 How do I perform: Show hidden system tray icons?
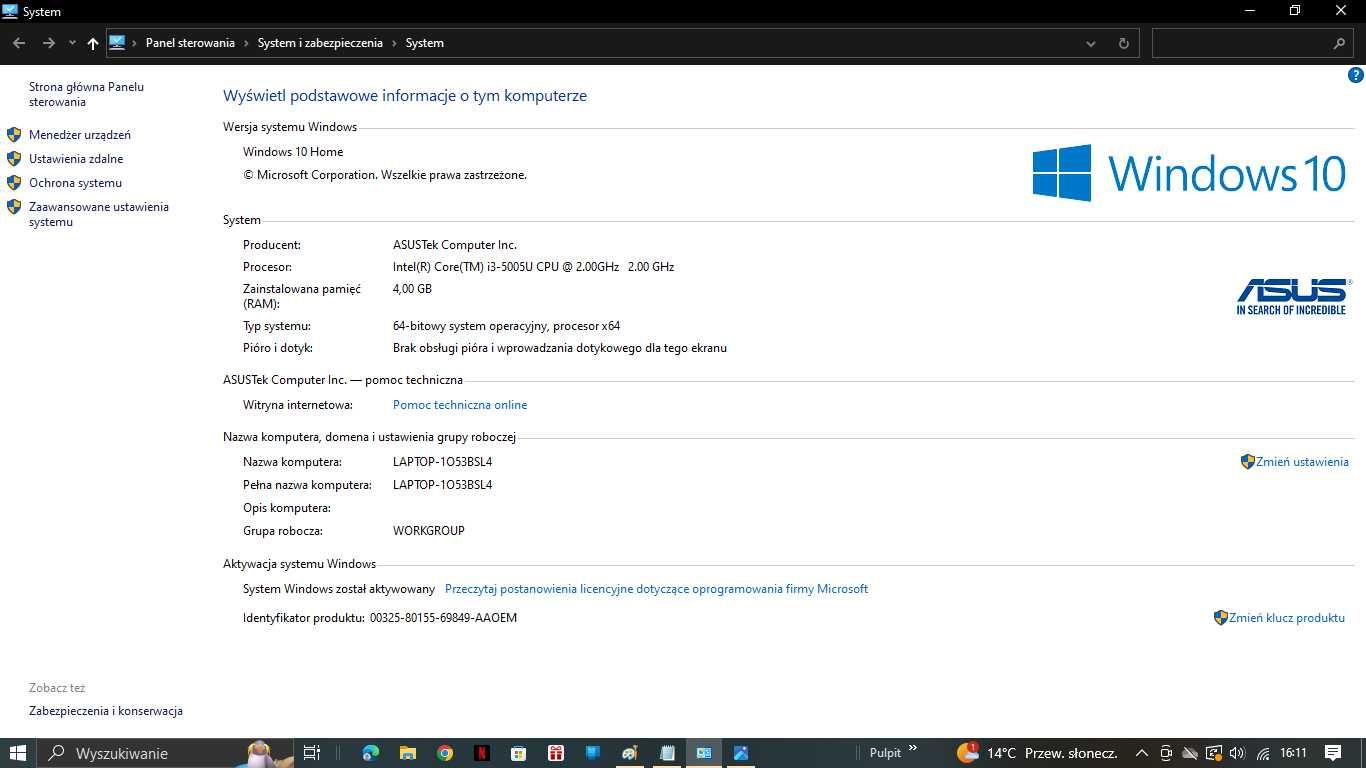tap(1141, 753)
